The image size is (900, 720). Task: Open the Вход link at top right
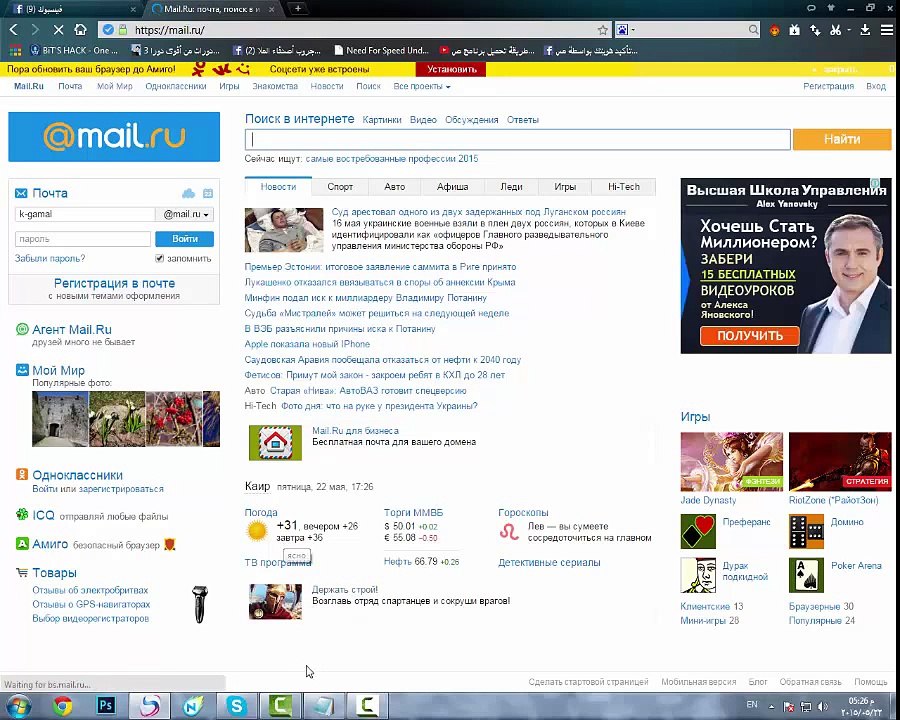[x=876, y=86]
